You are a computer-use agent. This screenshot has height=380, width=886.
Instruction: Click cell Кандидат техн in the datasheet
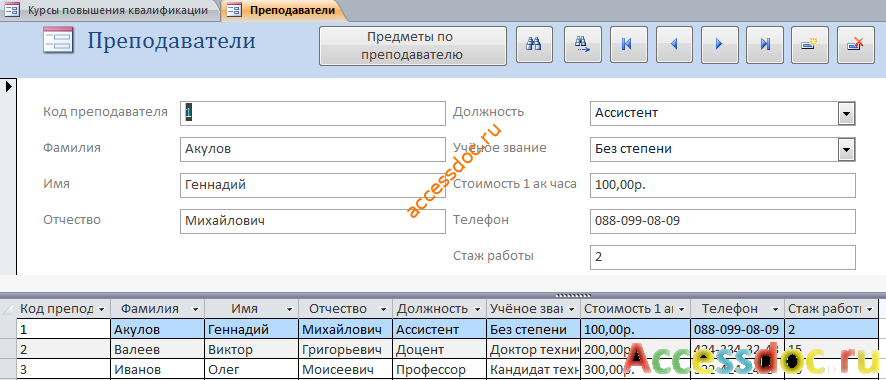click(x=533, y=370)
